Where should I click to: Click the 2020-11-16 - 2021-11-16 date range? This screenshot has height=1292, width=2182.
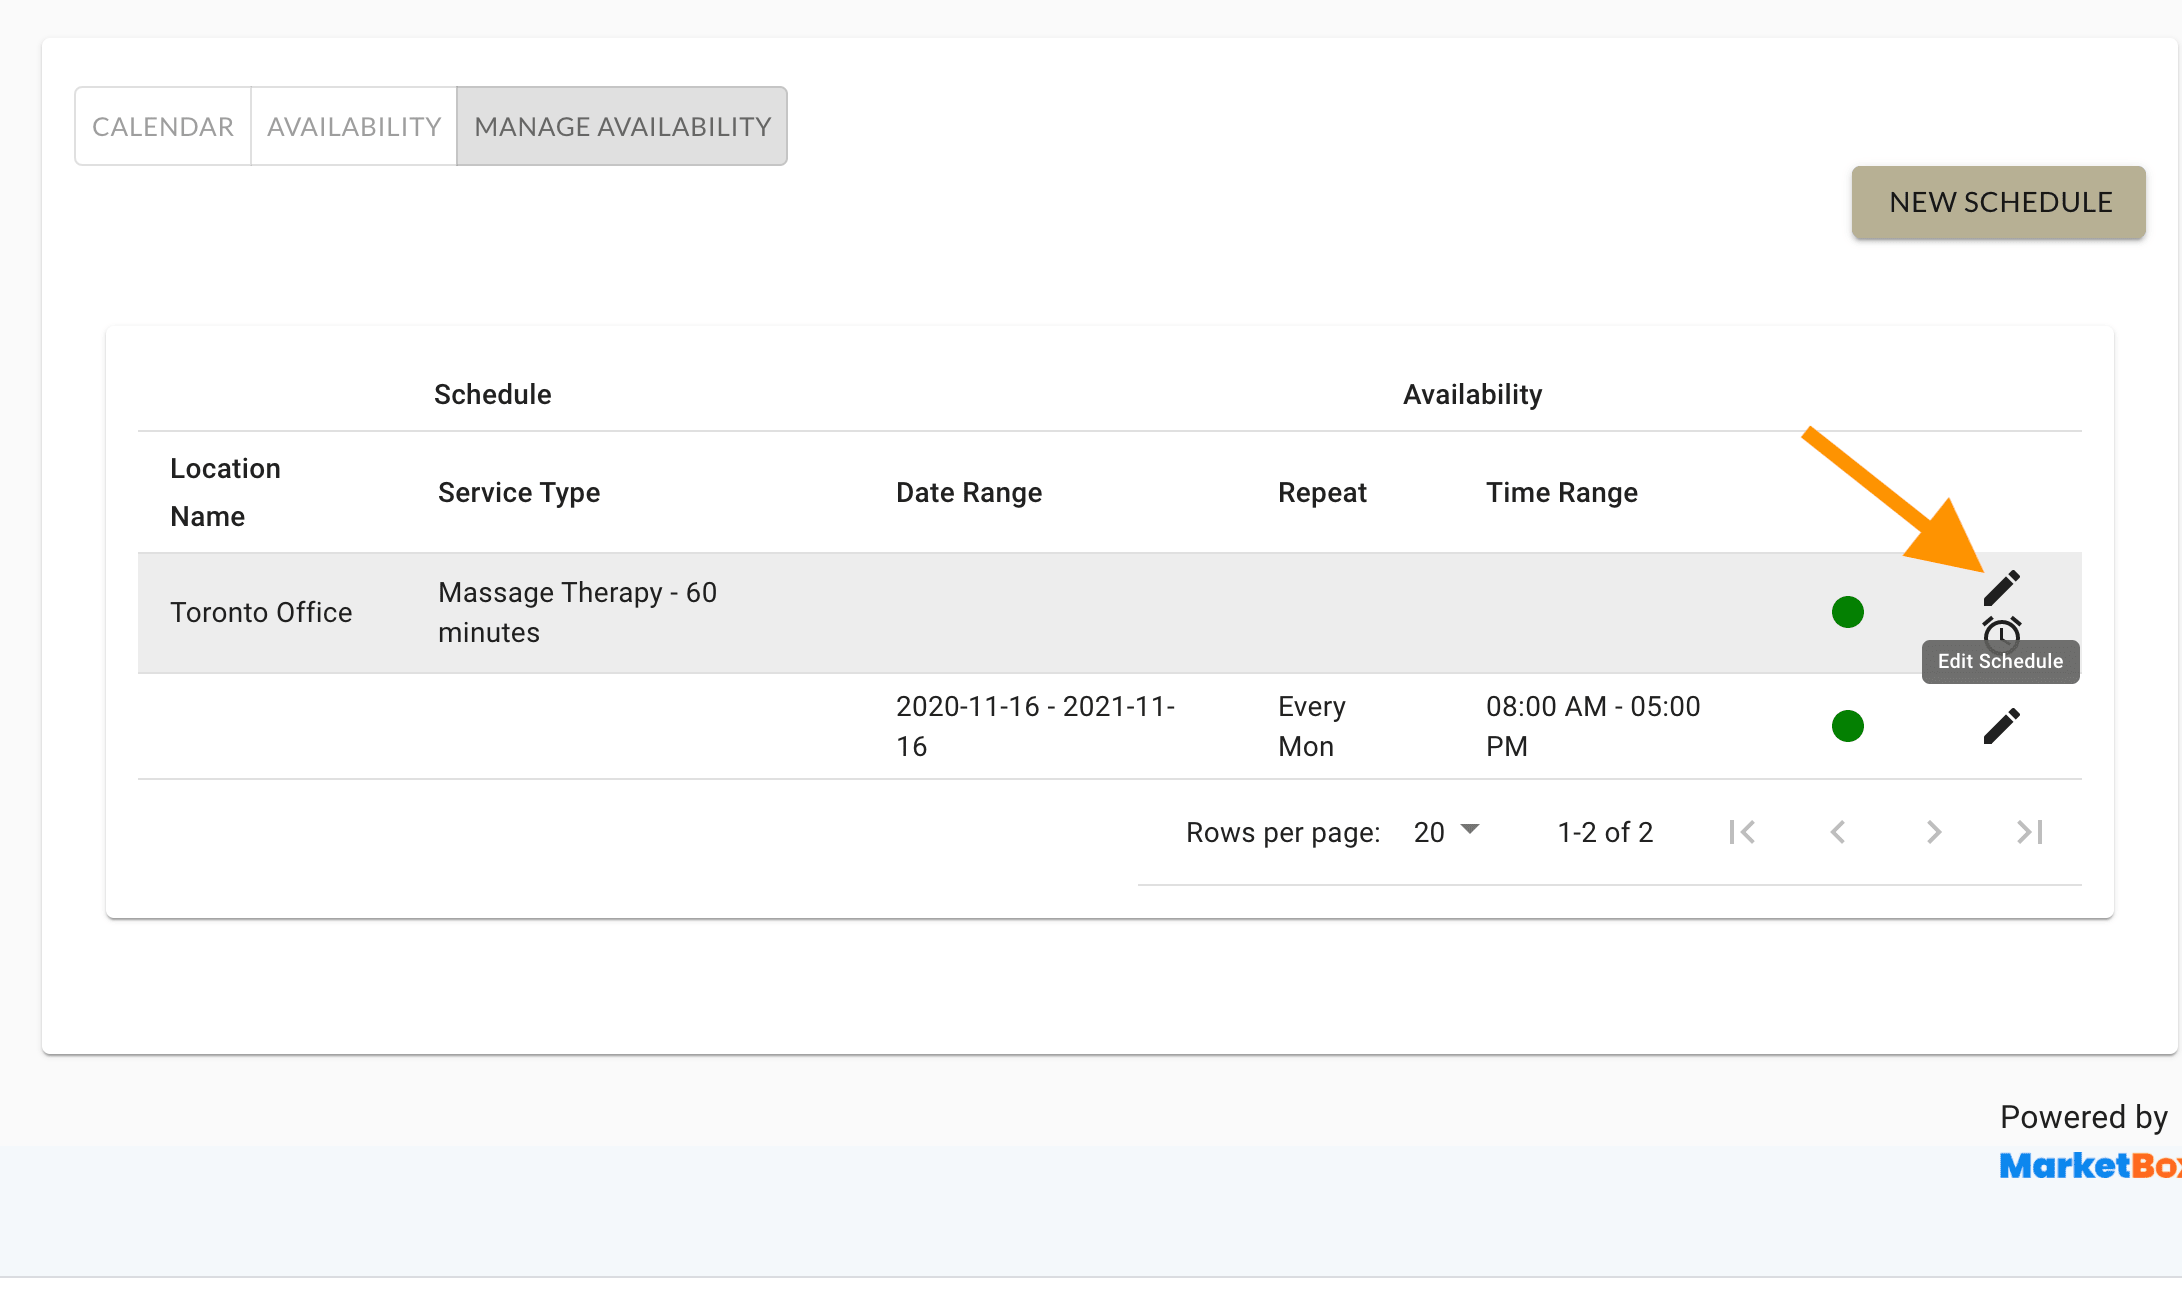click(1035, 726)
